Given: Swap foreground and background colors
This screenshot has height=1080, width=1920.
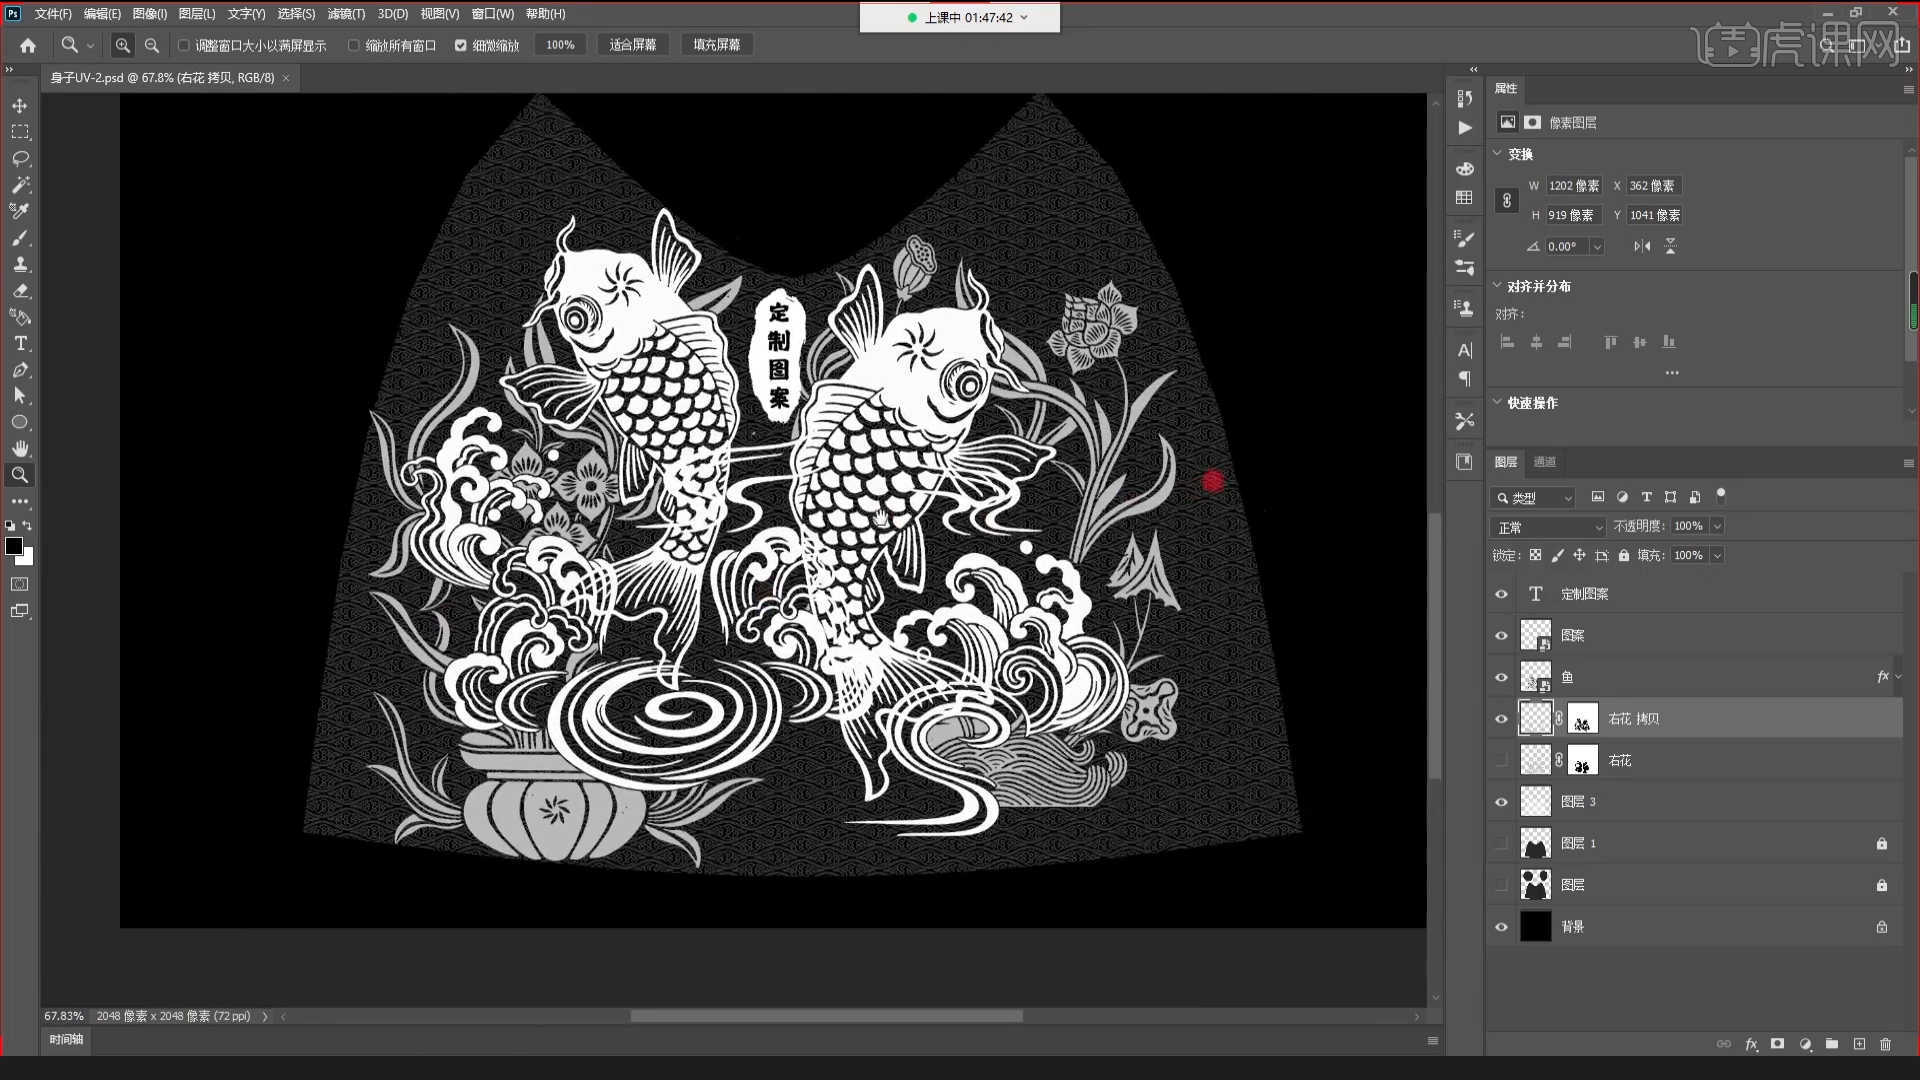Looking at the screenshot, I should point(27,525).
